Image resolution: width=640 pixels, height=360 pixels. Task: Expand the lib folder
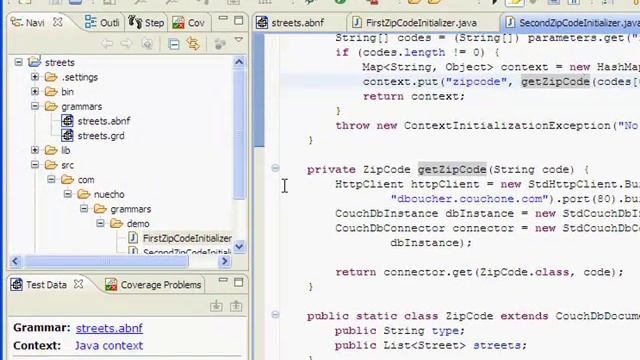[x=35, y=150]
